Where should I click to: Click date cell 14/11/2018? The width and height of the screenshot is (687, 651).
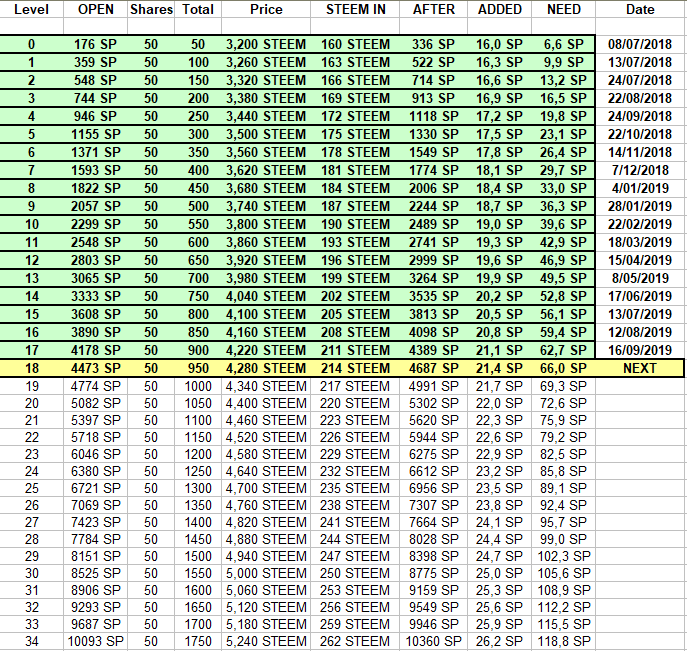point(640,152)
